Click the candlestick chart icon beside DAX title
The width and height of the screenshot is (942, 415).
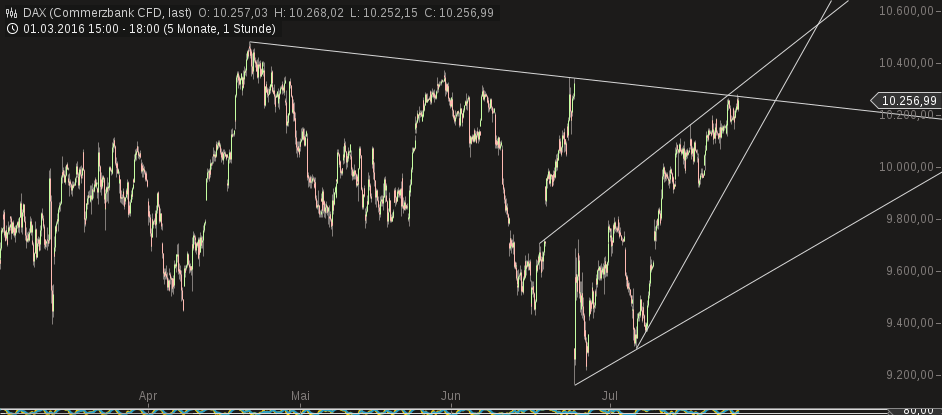click(x=11, y=13)
